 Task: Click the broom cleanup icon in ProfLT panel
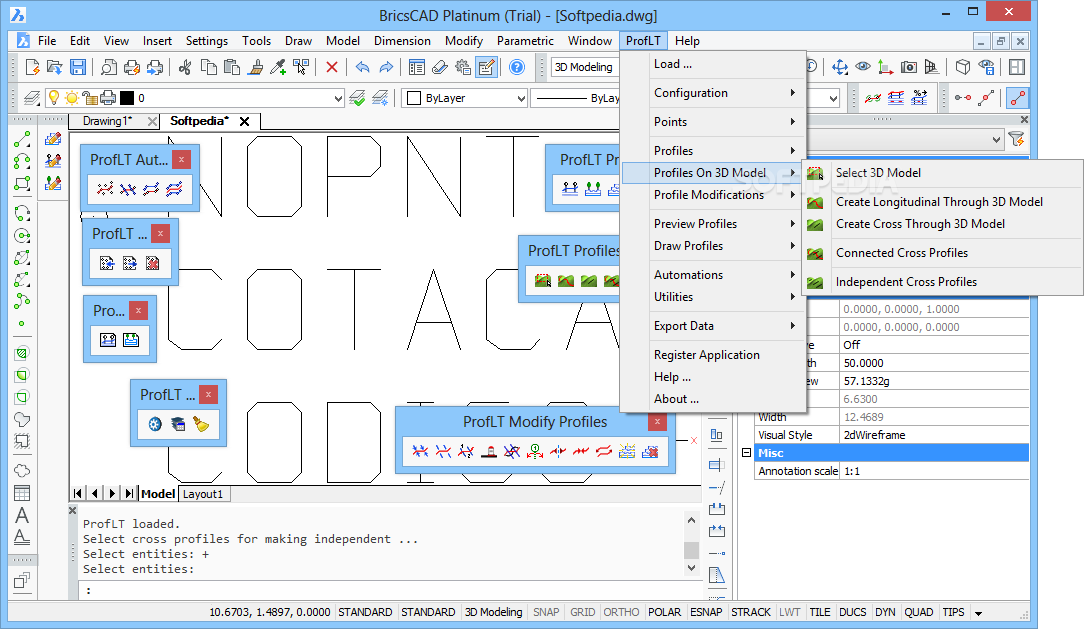point(201,424)
